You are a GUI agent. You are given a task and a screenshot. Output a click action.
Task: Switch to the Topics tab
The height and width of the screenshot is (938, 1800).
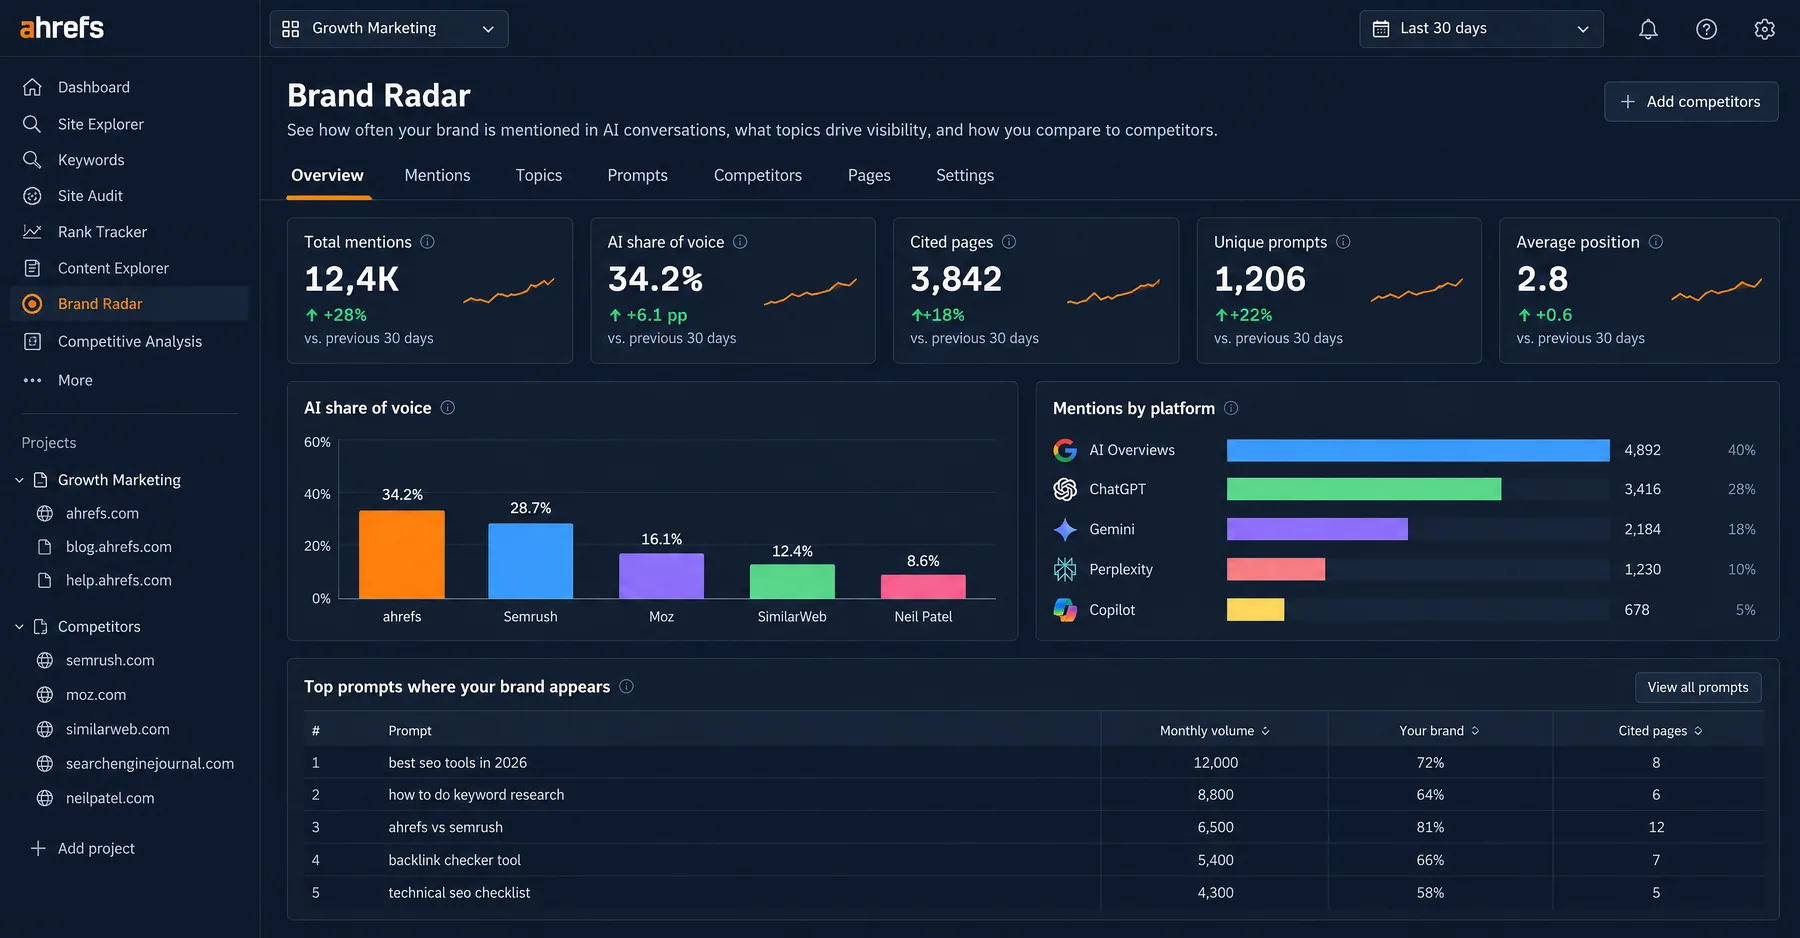(539, 175)
